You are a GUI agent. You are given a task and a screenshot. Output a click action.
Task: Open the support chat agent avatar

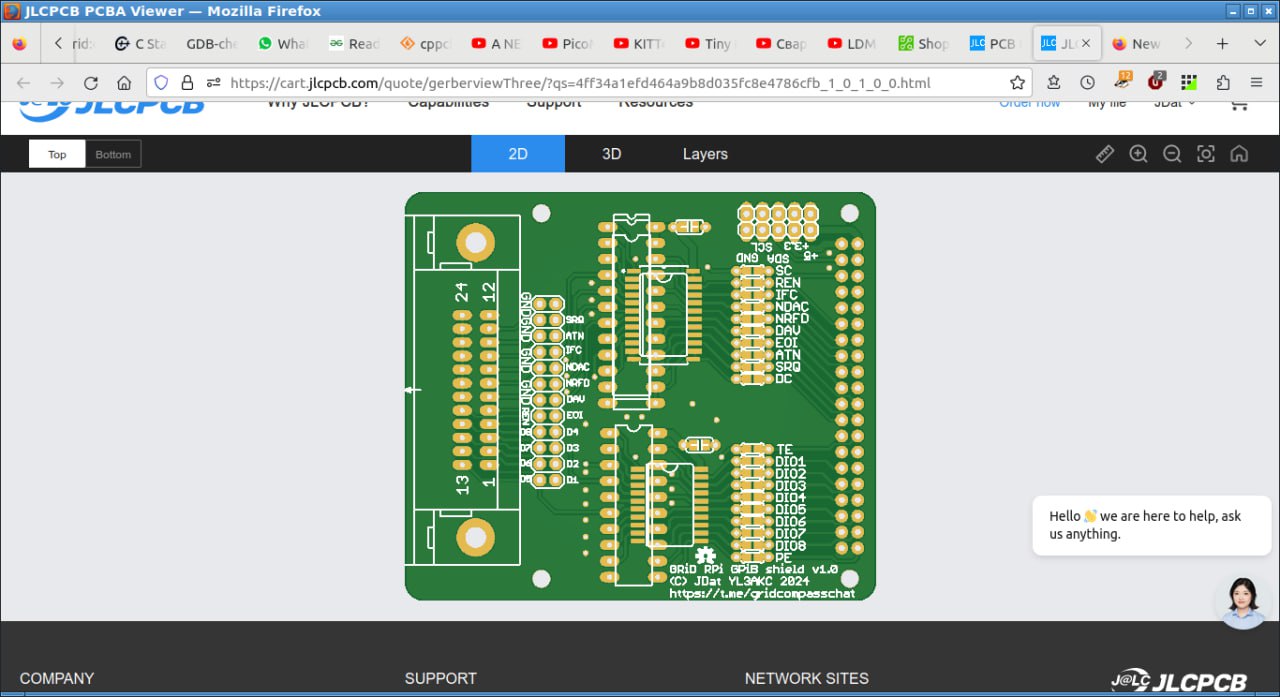[x=1243, y=601]
